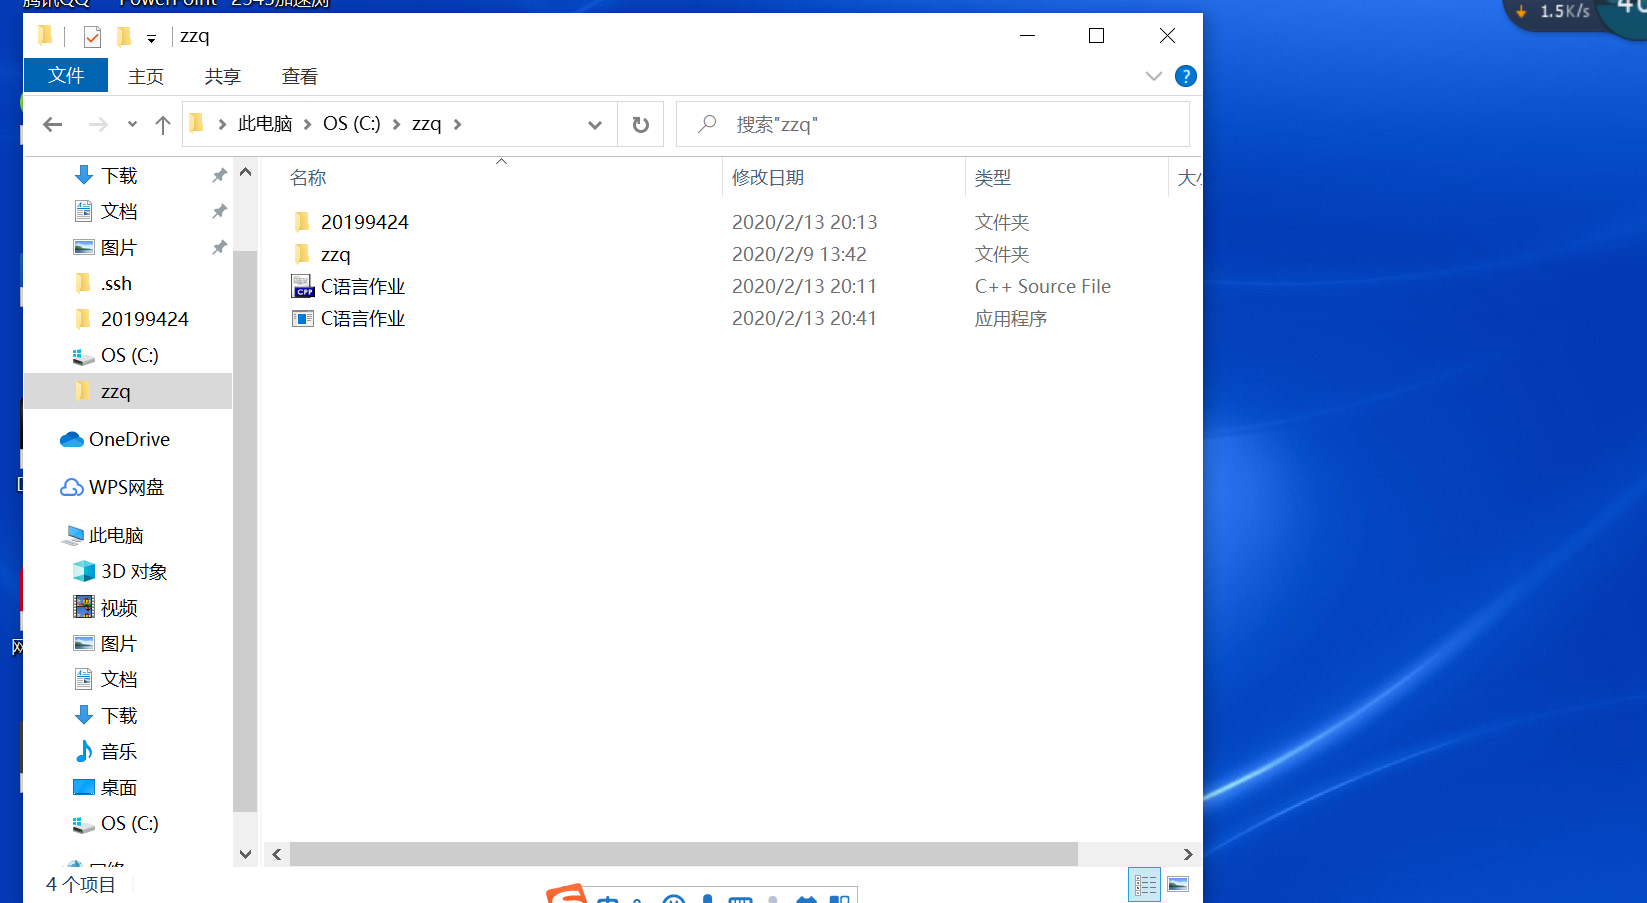
Task: Open the Customize Quick Access Toolbar dropdown
Action: (x=151, y=39)
